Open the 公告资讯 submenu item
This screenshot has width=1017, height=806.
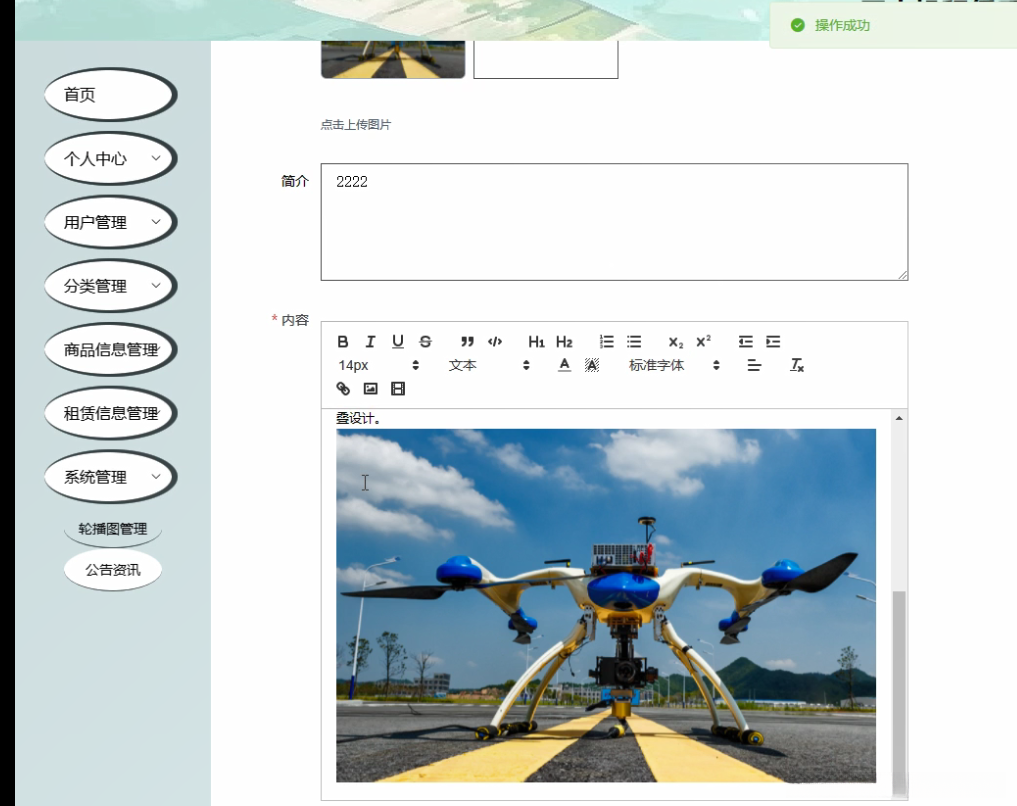coord(113,570)
